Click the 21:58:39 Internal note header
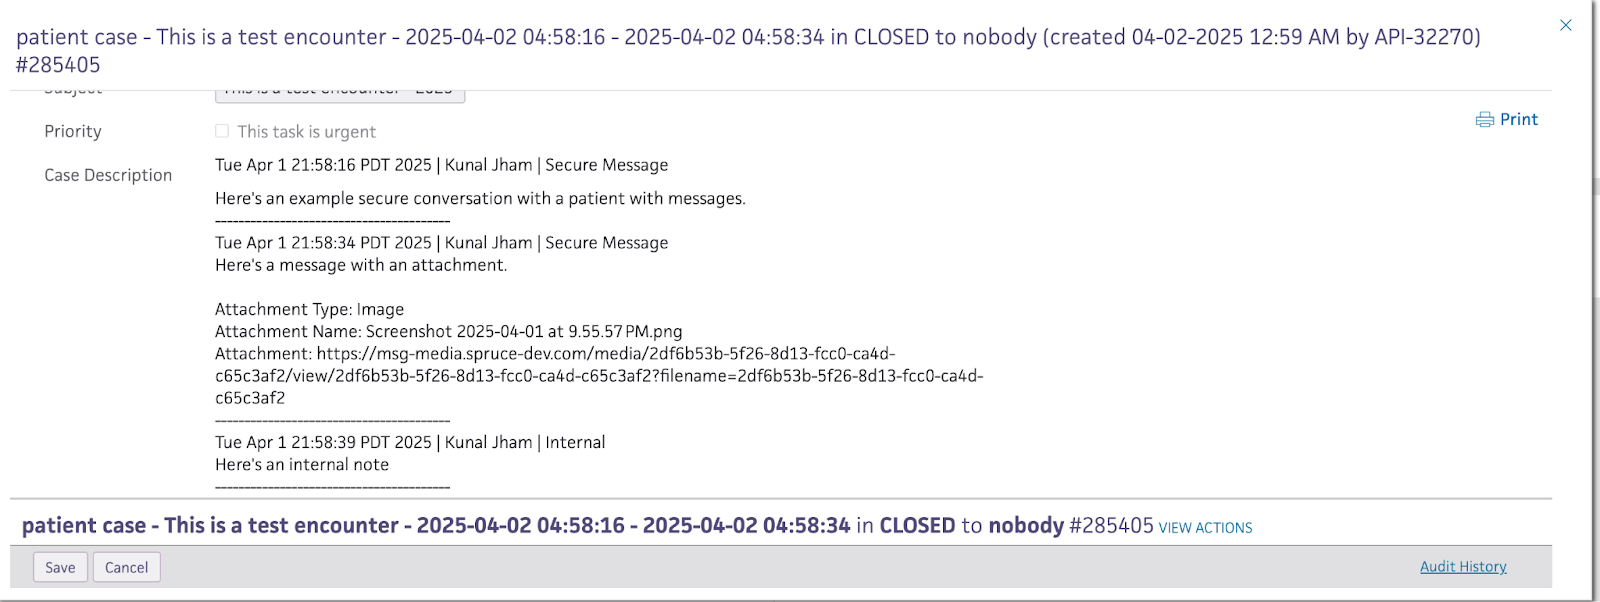Screen dimensions: 1600x602 (x=410, y=442)
